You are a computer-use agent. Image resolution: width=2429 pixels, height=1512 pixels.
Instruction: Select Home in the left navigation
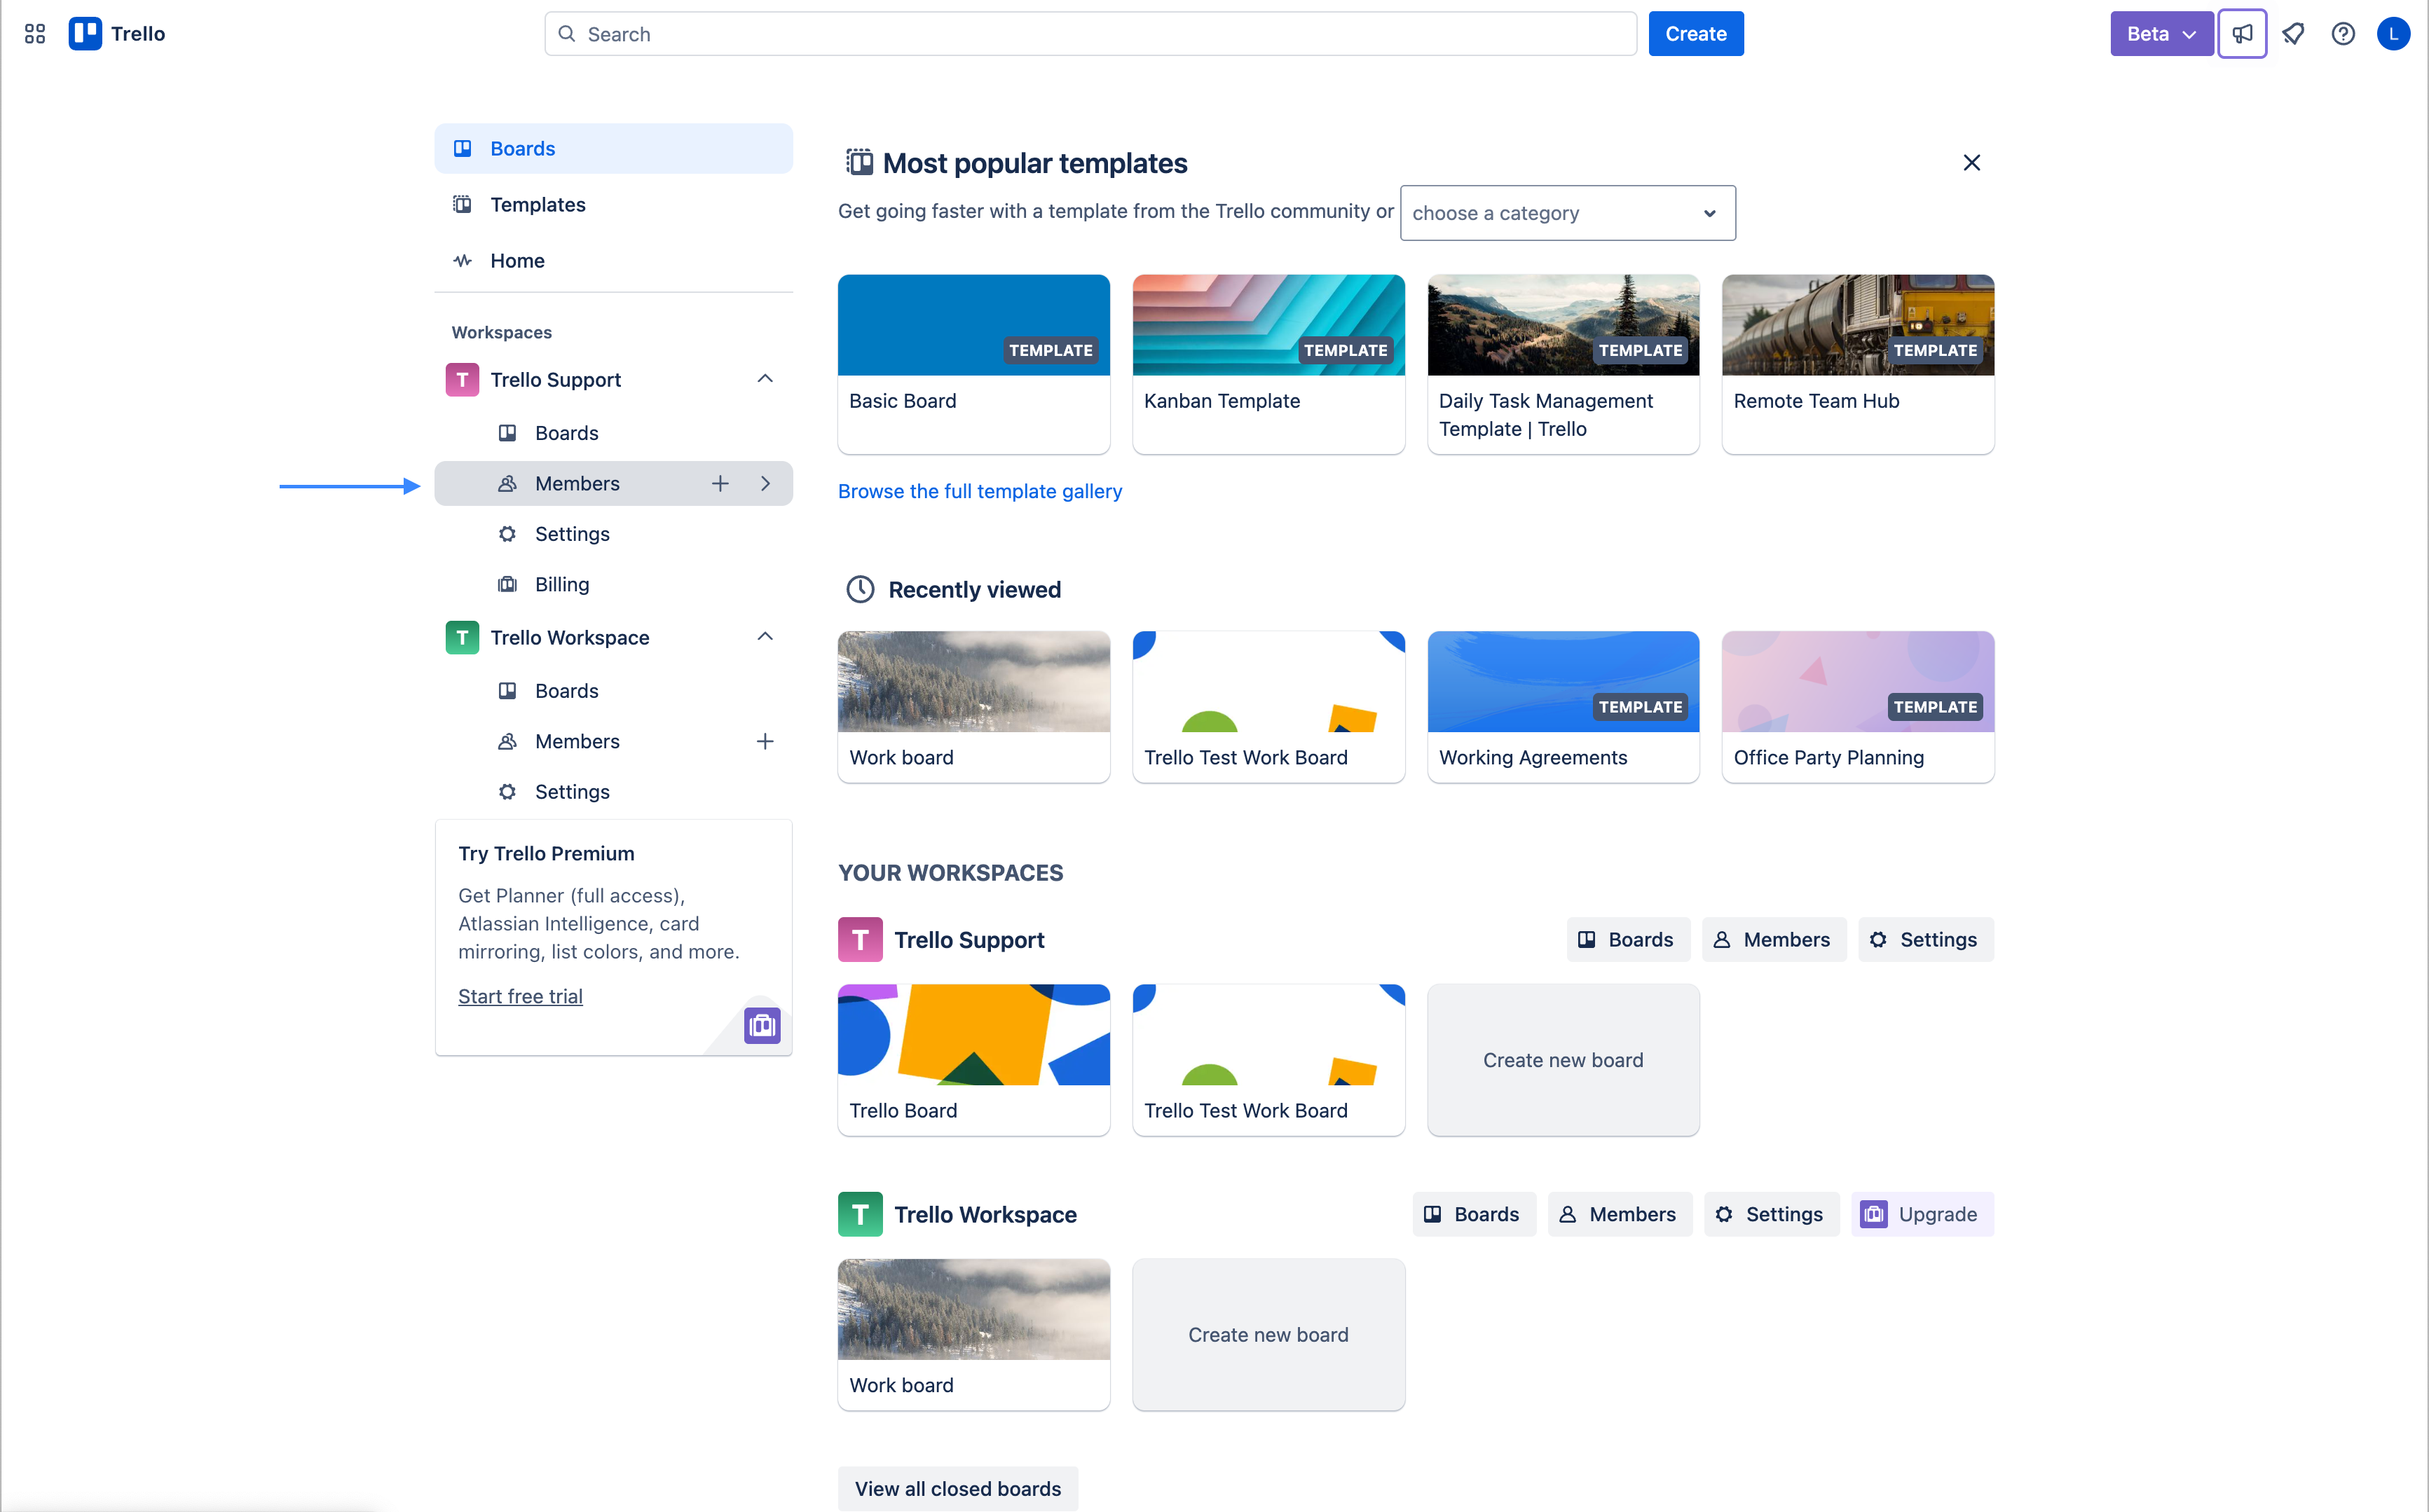tap(613, 261)
